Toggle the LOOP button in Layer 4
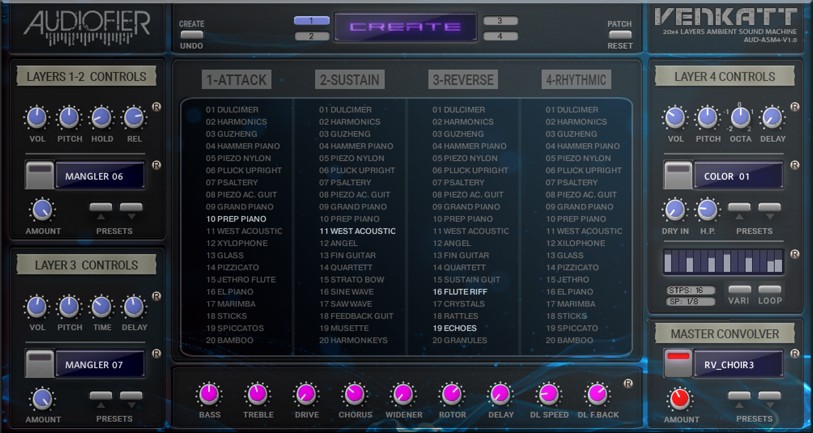This screenshot has width=813, height=433. [x=769, y=289]
